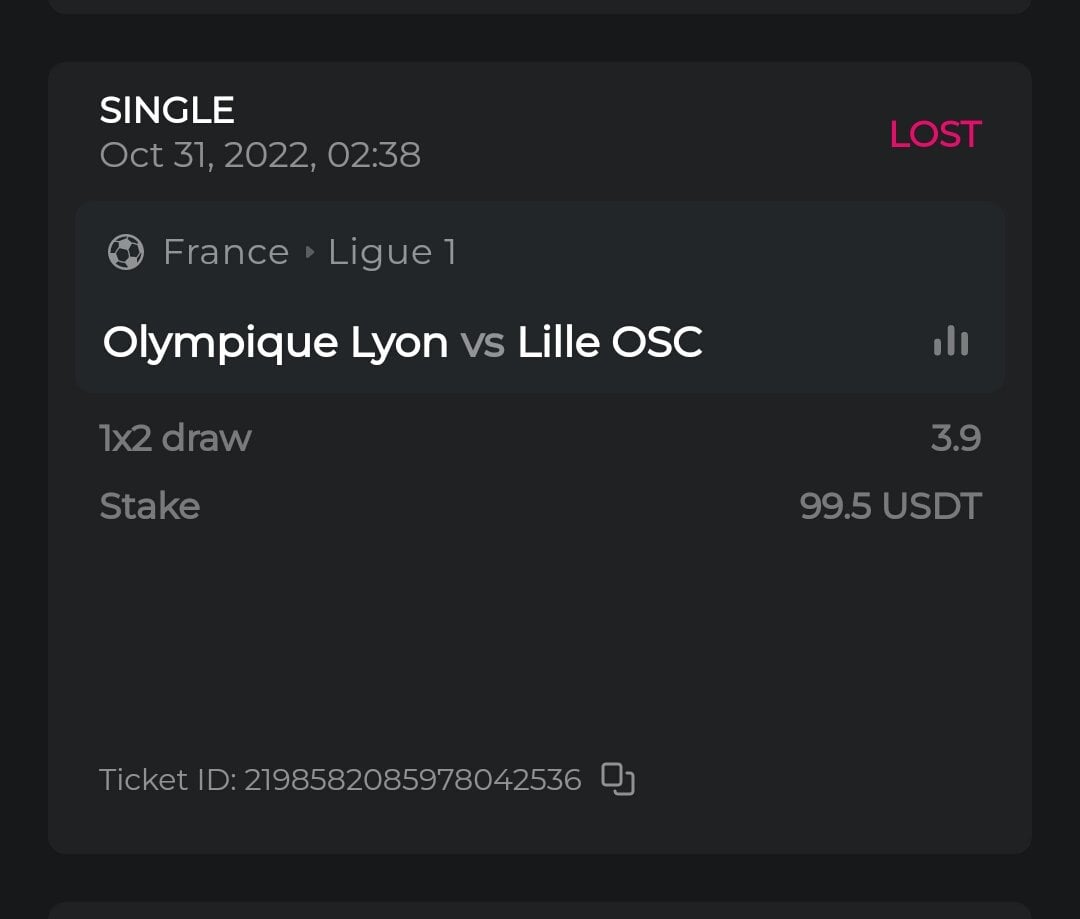Tap the 'vs' text between teams

point(482,343)
